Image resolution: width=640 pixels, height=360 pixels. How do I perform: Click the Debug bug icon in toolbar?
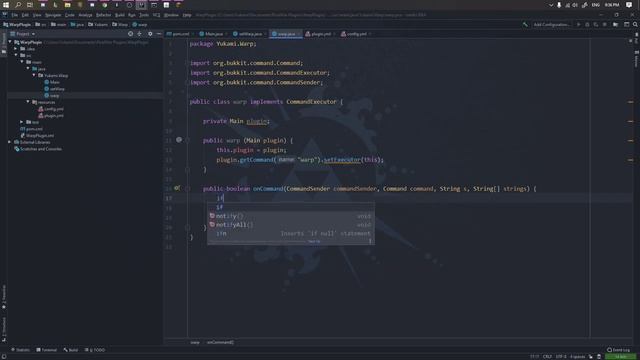click(587, 24)
